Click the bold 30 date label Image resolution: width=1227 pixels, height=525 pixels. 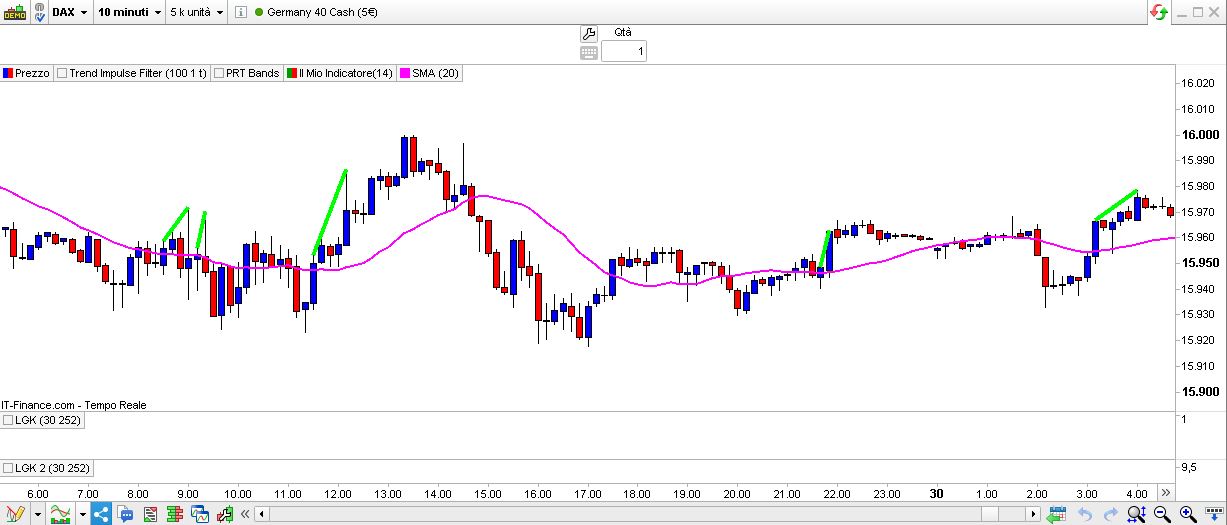(936, 494)
